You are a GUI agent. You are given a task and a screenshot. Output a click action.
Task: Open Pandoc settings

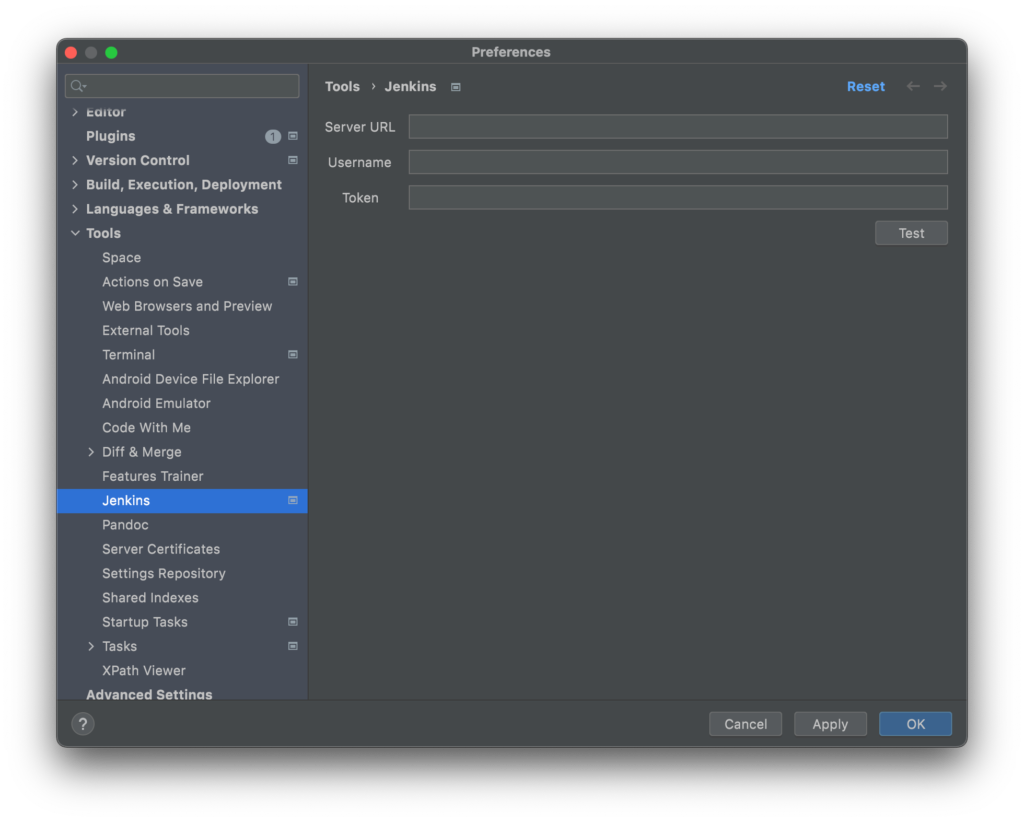(x=125, y=524)
